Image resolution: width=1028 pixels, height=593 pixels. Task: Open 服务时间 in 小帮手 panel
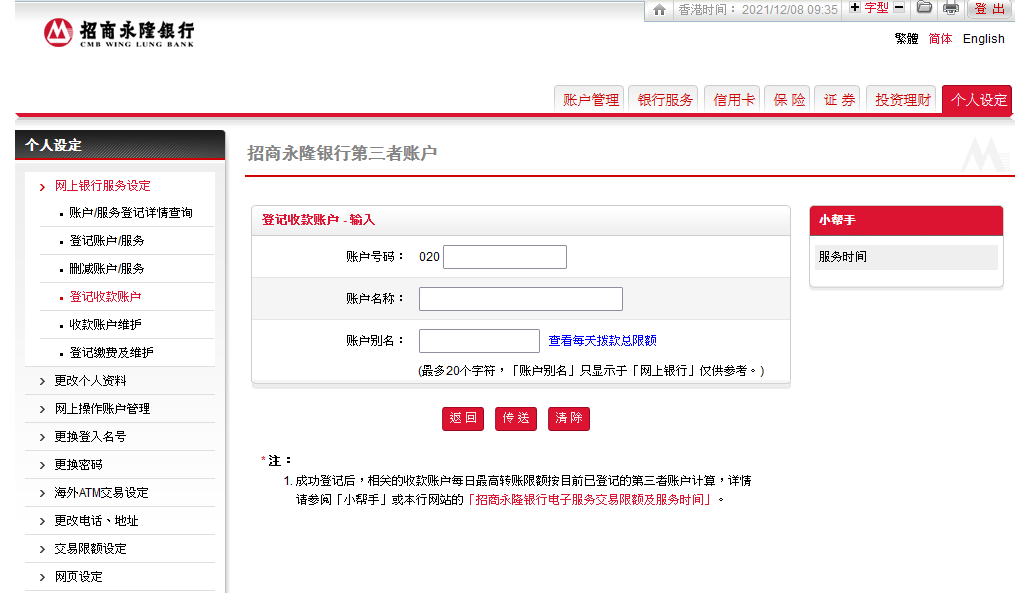pos(906,257)
